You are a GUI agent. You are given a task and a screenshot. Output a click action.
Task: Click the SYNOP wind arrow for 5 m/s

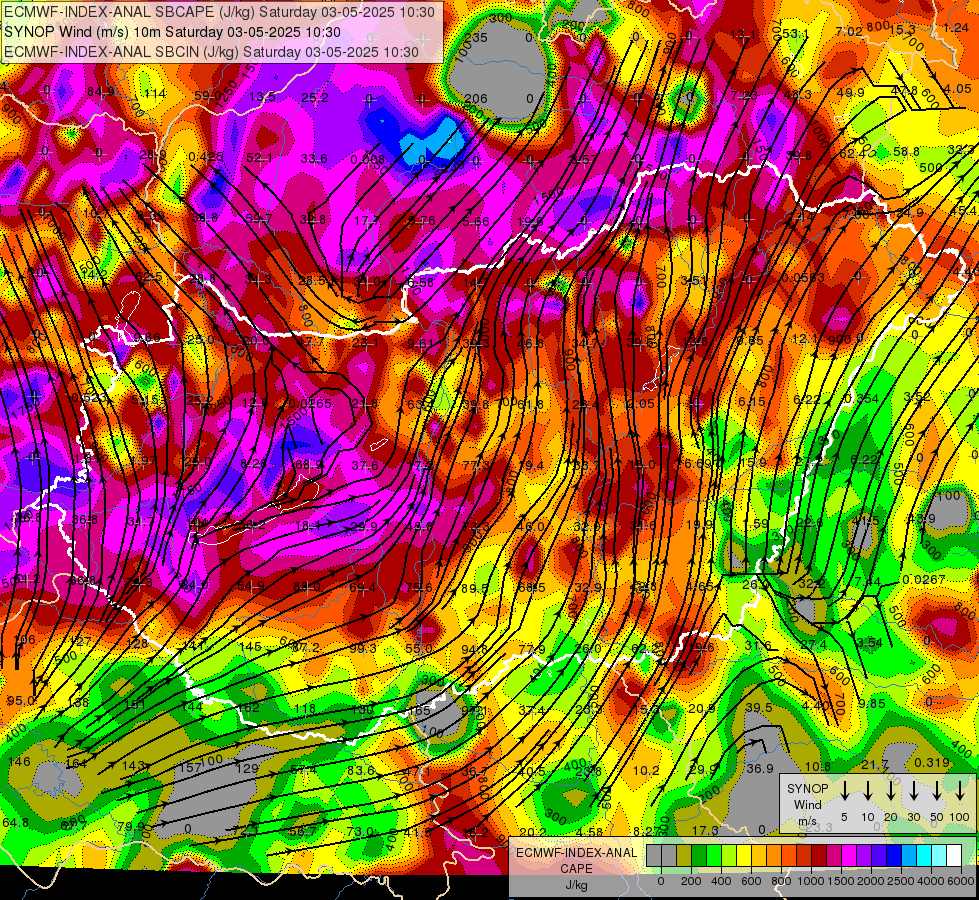[x=844, y=790]
